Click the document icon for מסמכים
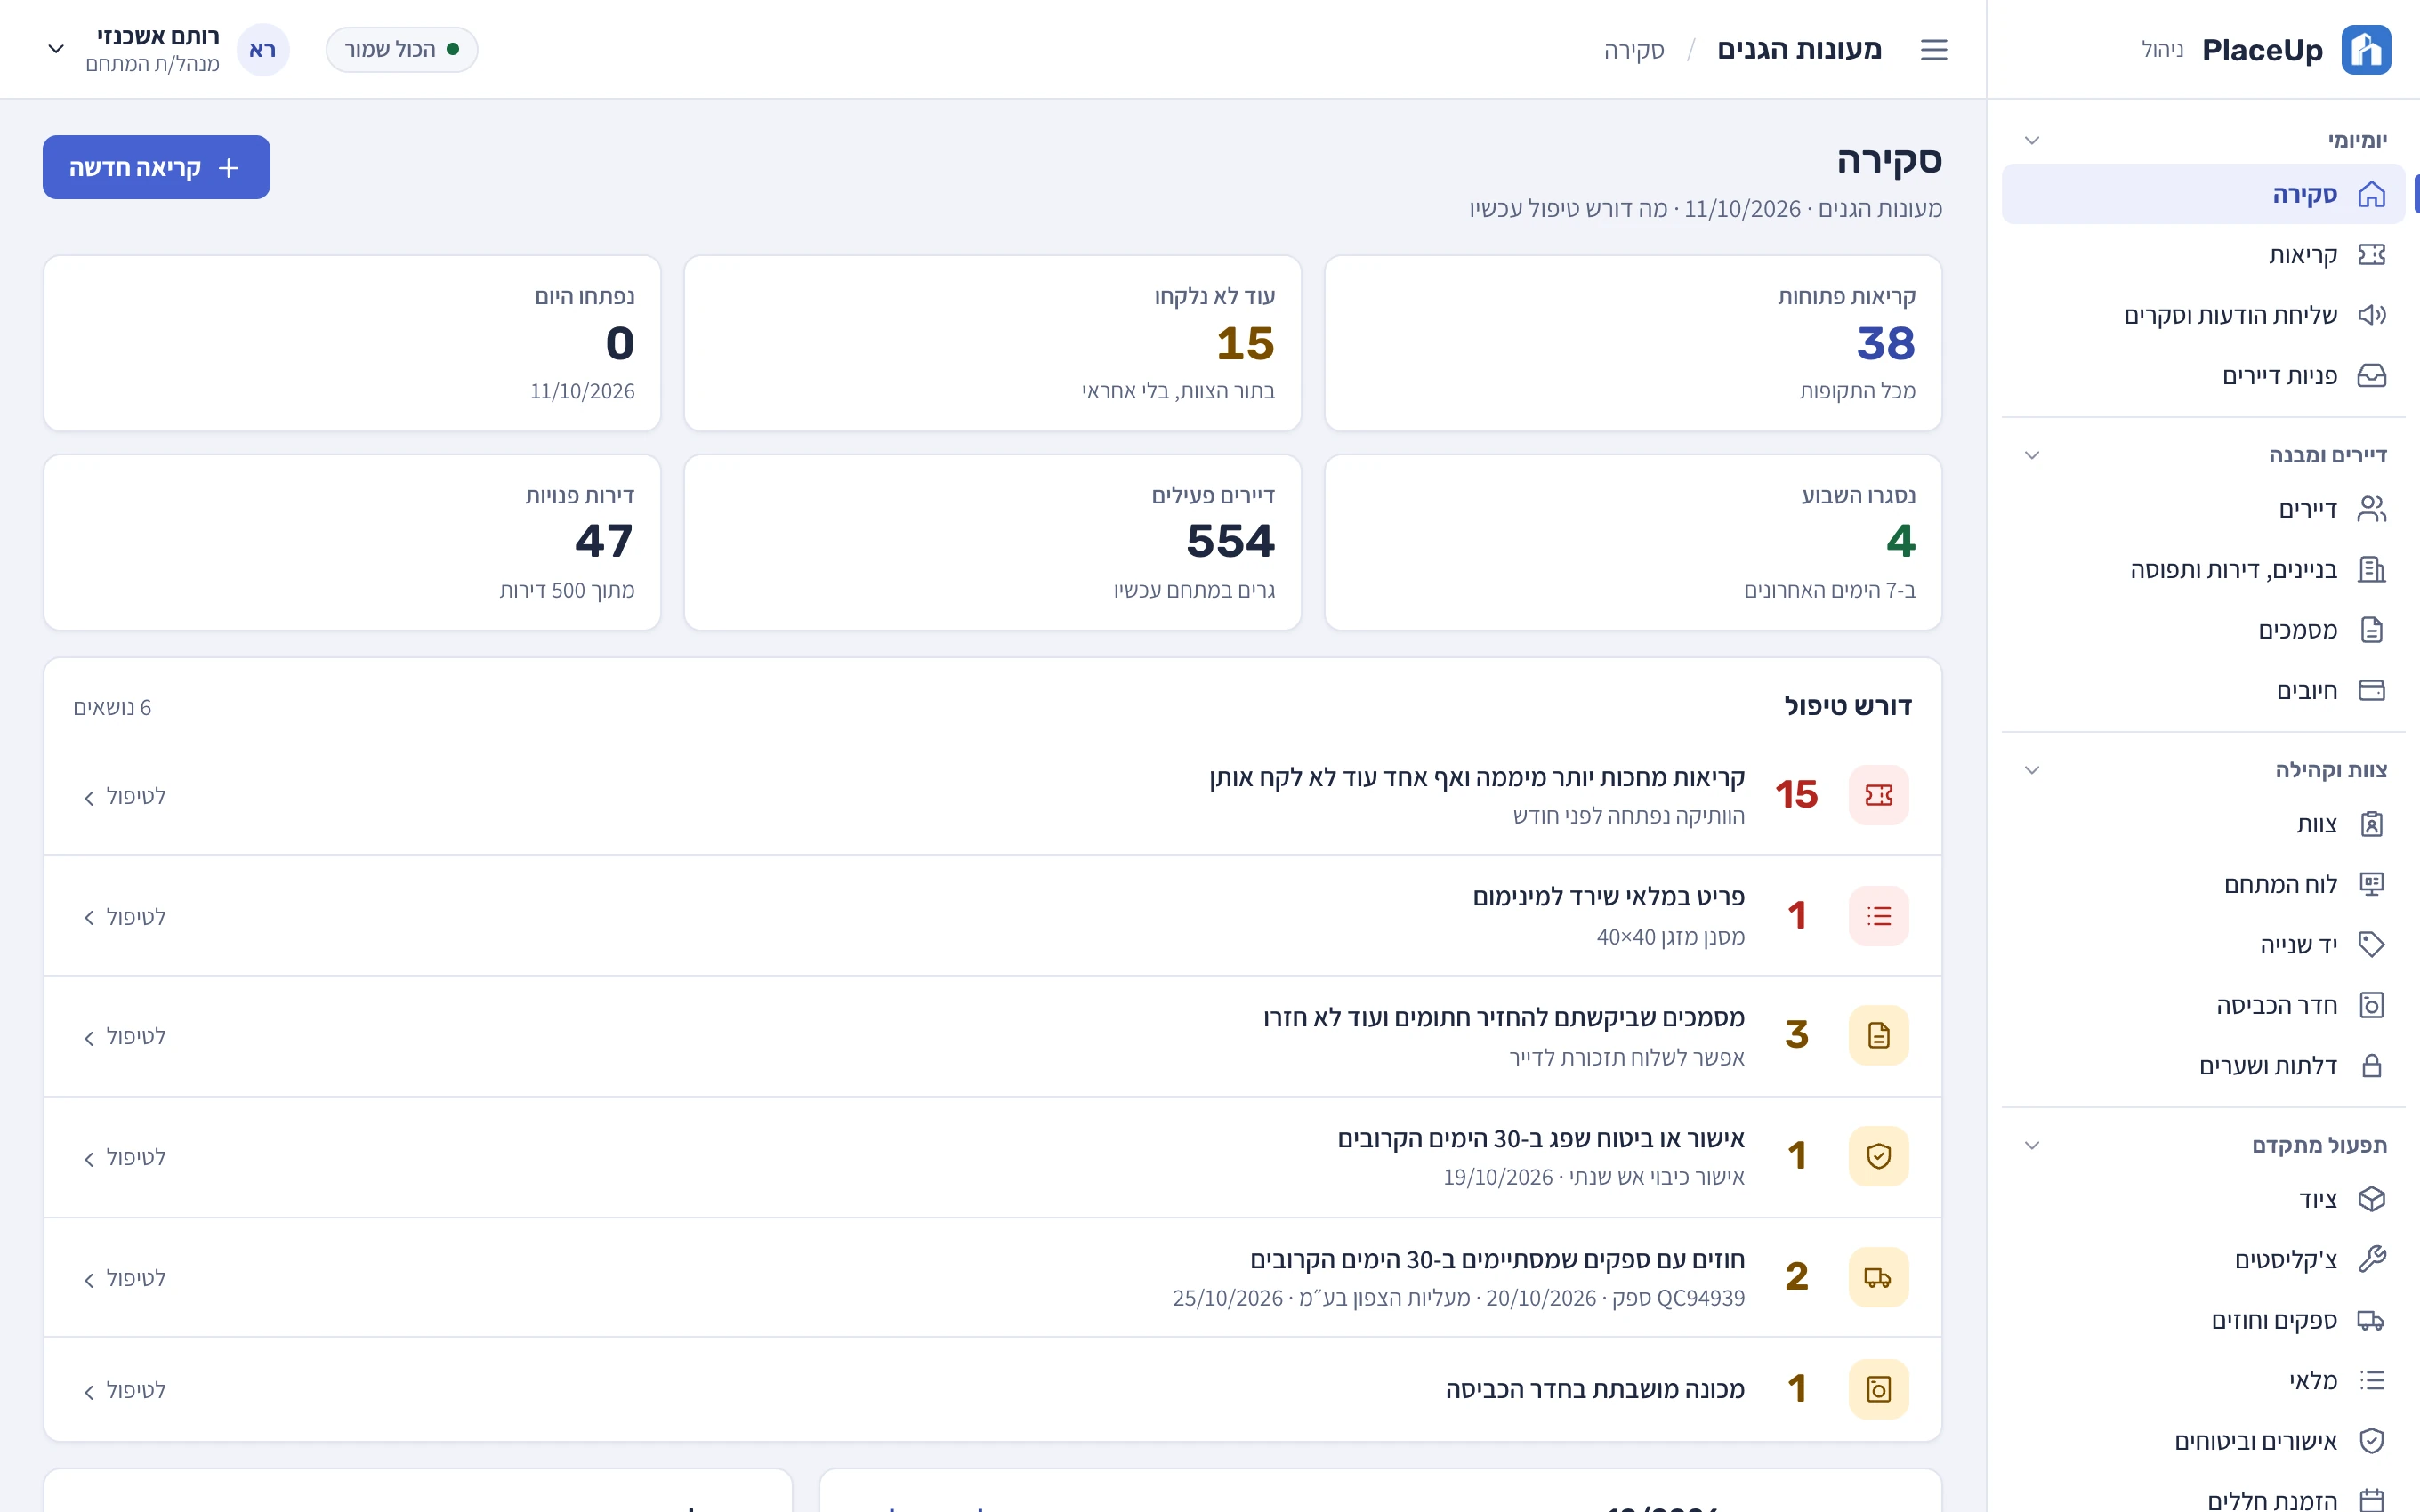This screenshot has width=2420, height=1512. (x=2371, y=630)
